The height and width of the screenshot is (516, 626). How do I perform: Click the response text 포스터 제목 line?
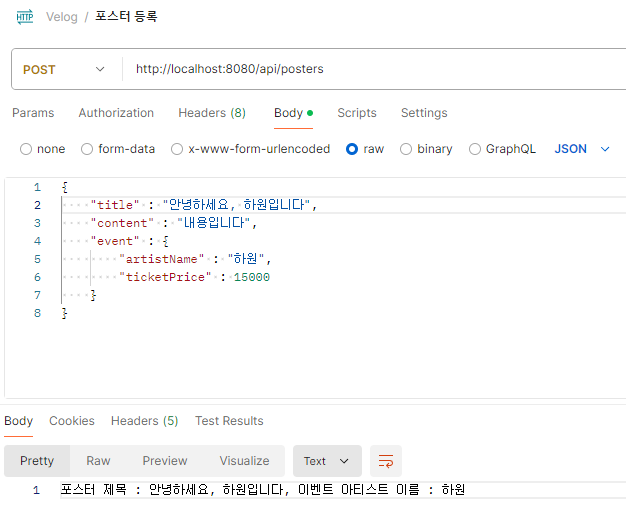click(263, 490)
